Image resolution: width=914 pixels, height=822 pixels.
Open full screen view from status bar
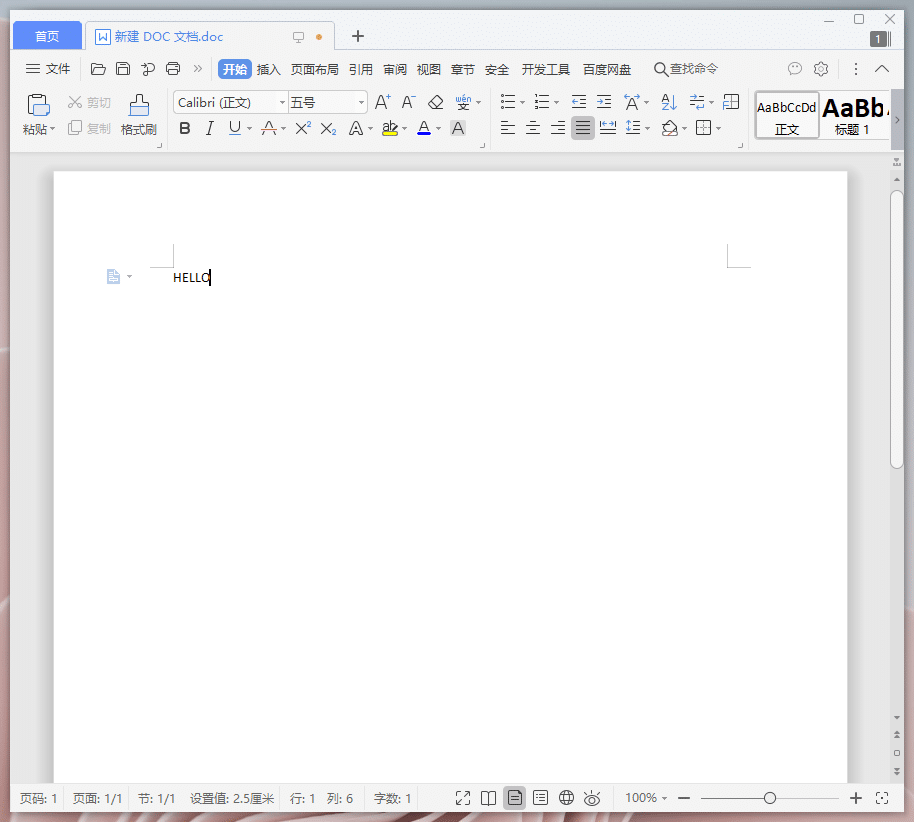tap(463, 798)
